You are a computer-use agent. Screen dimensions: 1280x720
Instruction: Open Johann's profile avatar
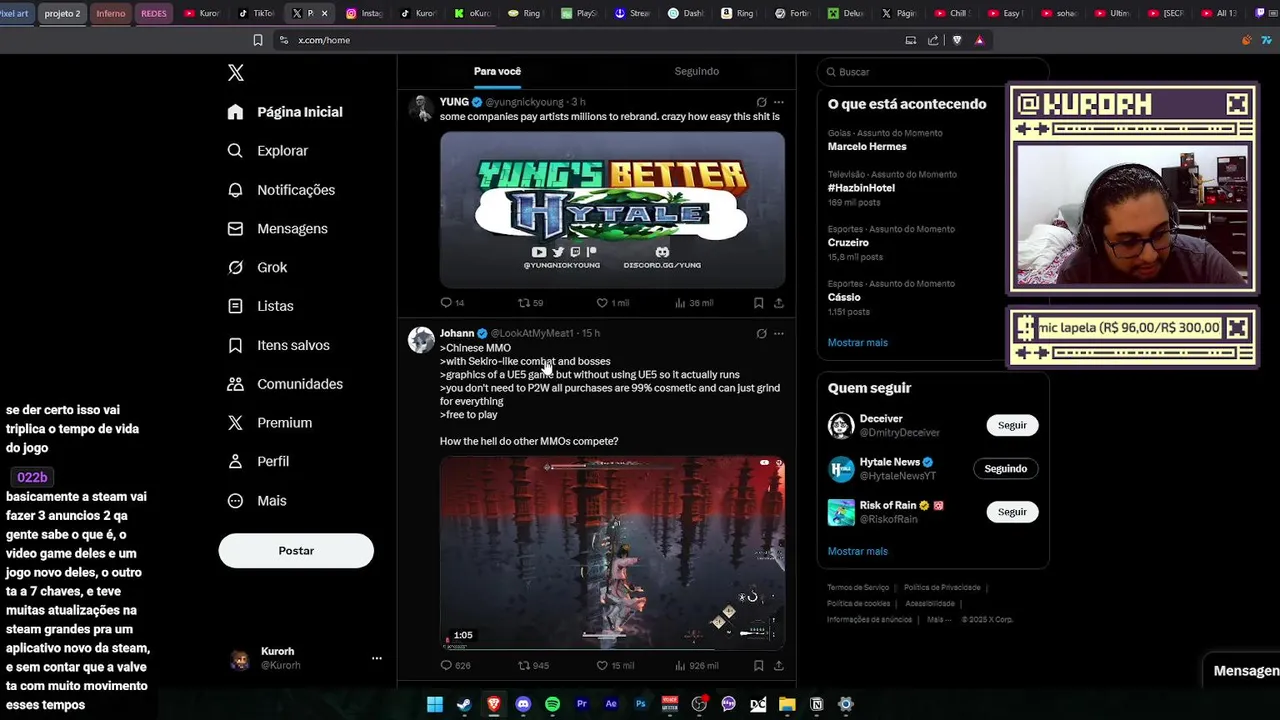tap(421, 339)
